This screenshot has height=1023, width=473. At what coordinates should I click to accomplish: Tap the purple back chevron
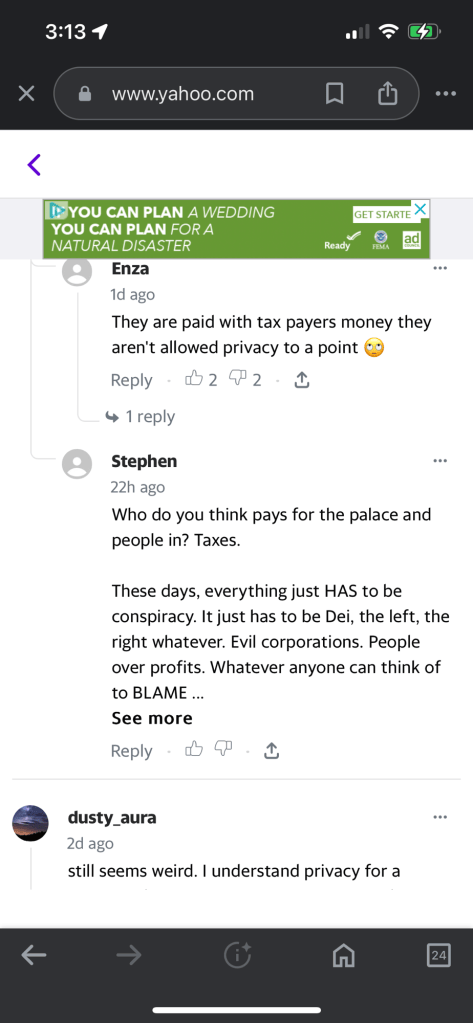pyautogui.click(x=35, y=165)
